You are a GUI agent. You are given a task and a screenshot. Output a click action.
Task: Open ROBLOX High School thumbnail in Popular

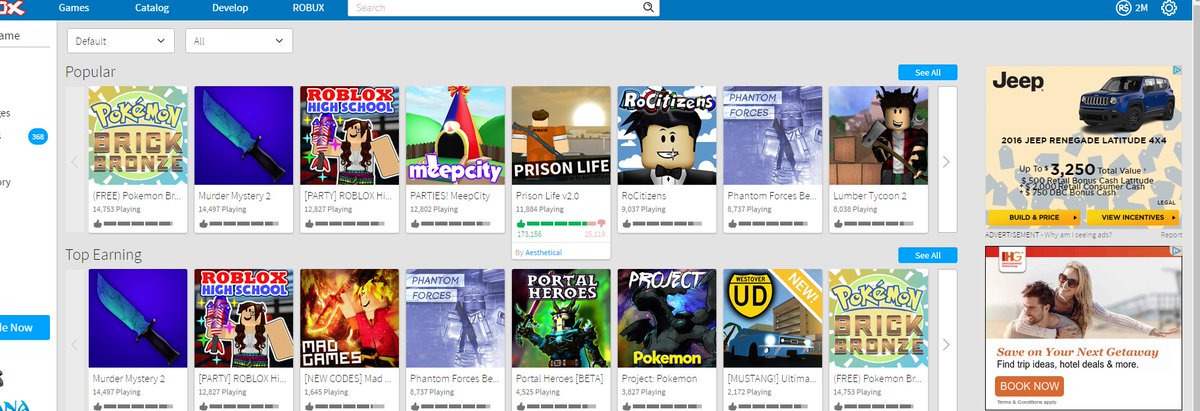click(350, 136)
